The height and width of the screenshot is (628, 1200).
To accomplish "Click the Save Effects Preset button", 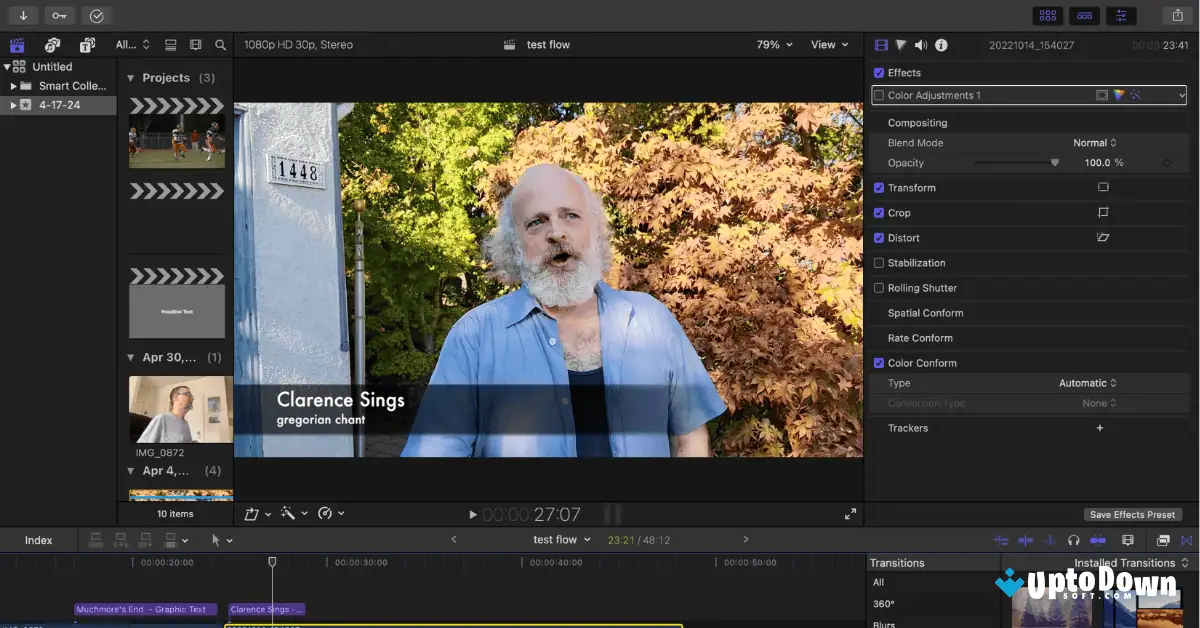I will 1133,513.
